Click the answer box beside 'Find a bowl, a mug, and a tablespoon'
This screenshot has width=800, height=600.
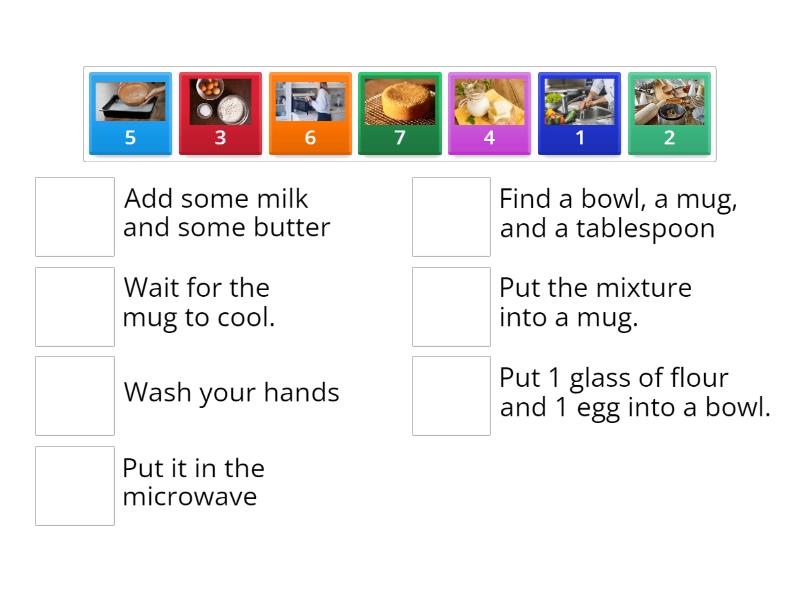tap(451, 216)
